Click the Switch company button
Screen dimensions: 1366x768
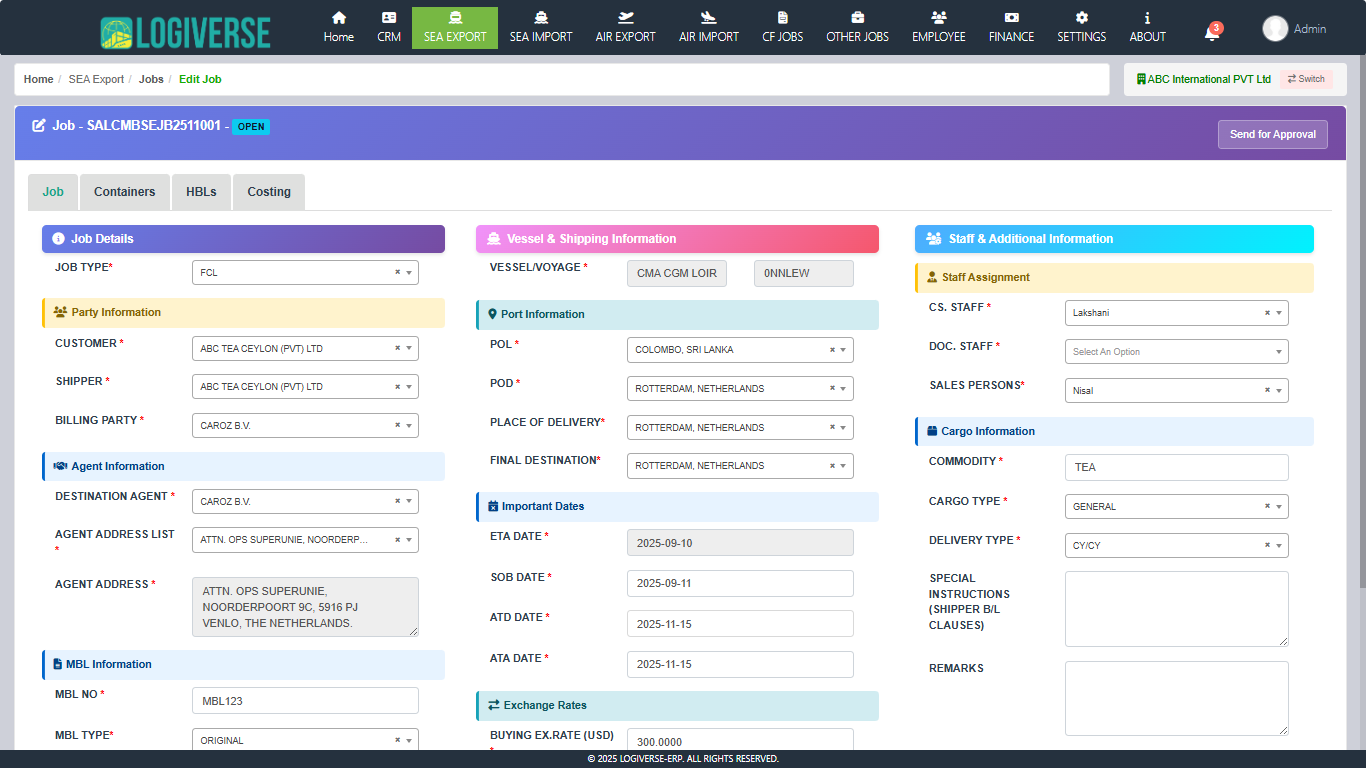[1306, 79]
